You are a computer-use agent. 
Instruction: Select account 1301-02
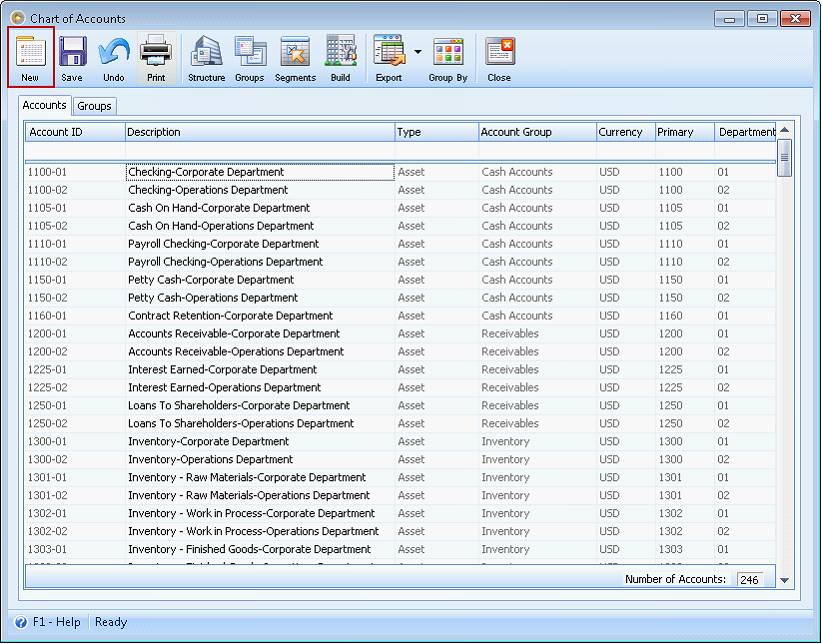pyautogui.click(x=48, y=495)
